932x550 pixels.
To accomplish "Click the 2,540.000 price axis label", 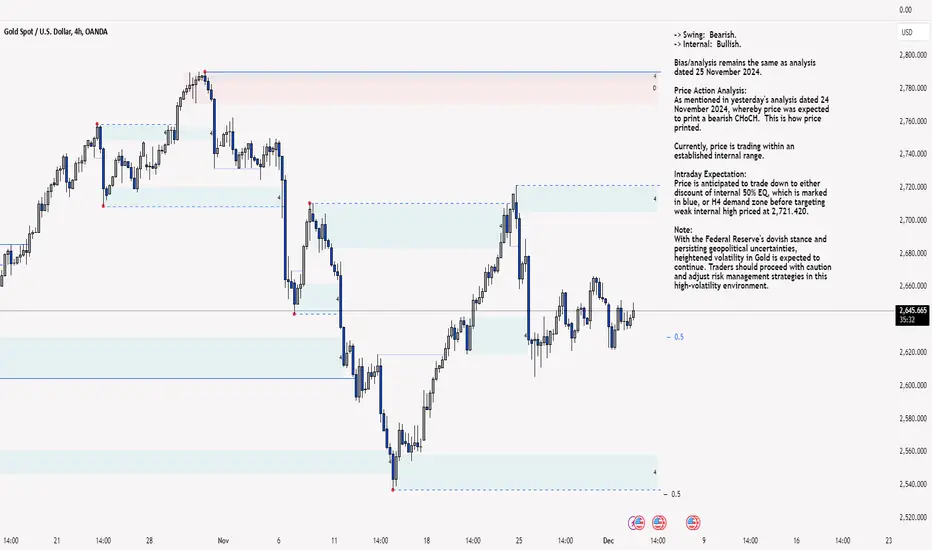I will [912, 485].
